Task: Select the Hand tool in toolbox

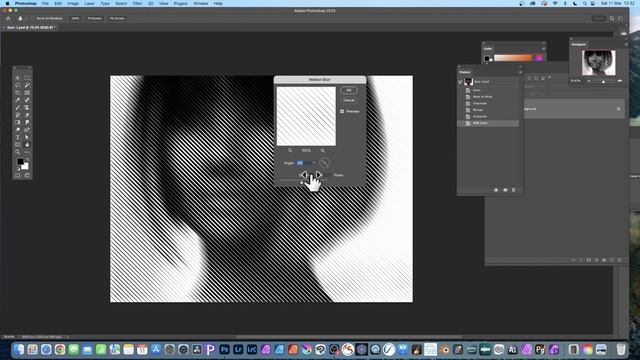Action: (27, 144)
